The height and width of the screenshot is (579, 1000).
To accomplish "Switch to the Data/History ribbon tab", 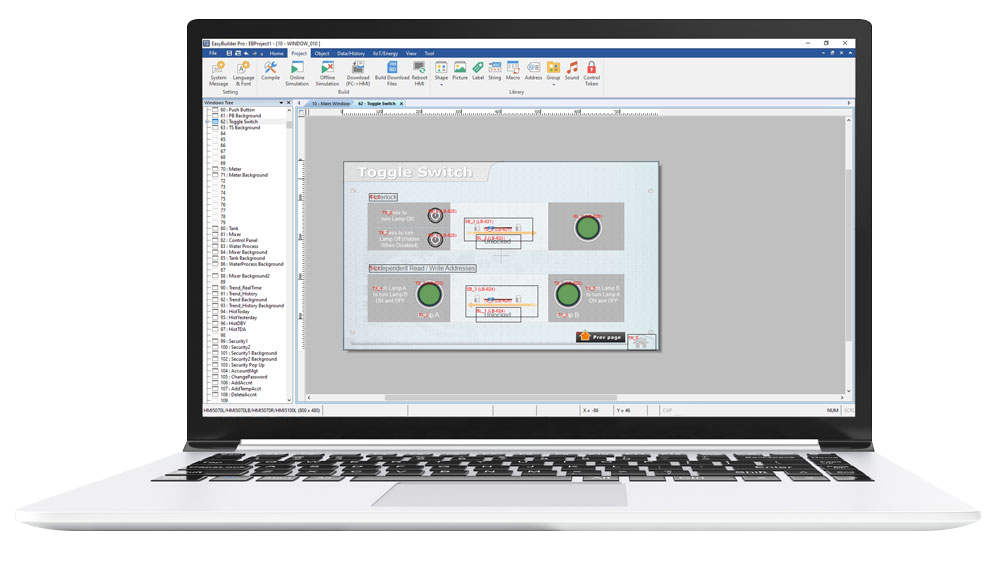I will pyautogui.click(x=351, y=54).
